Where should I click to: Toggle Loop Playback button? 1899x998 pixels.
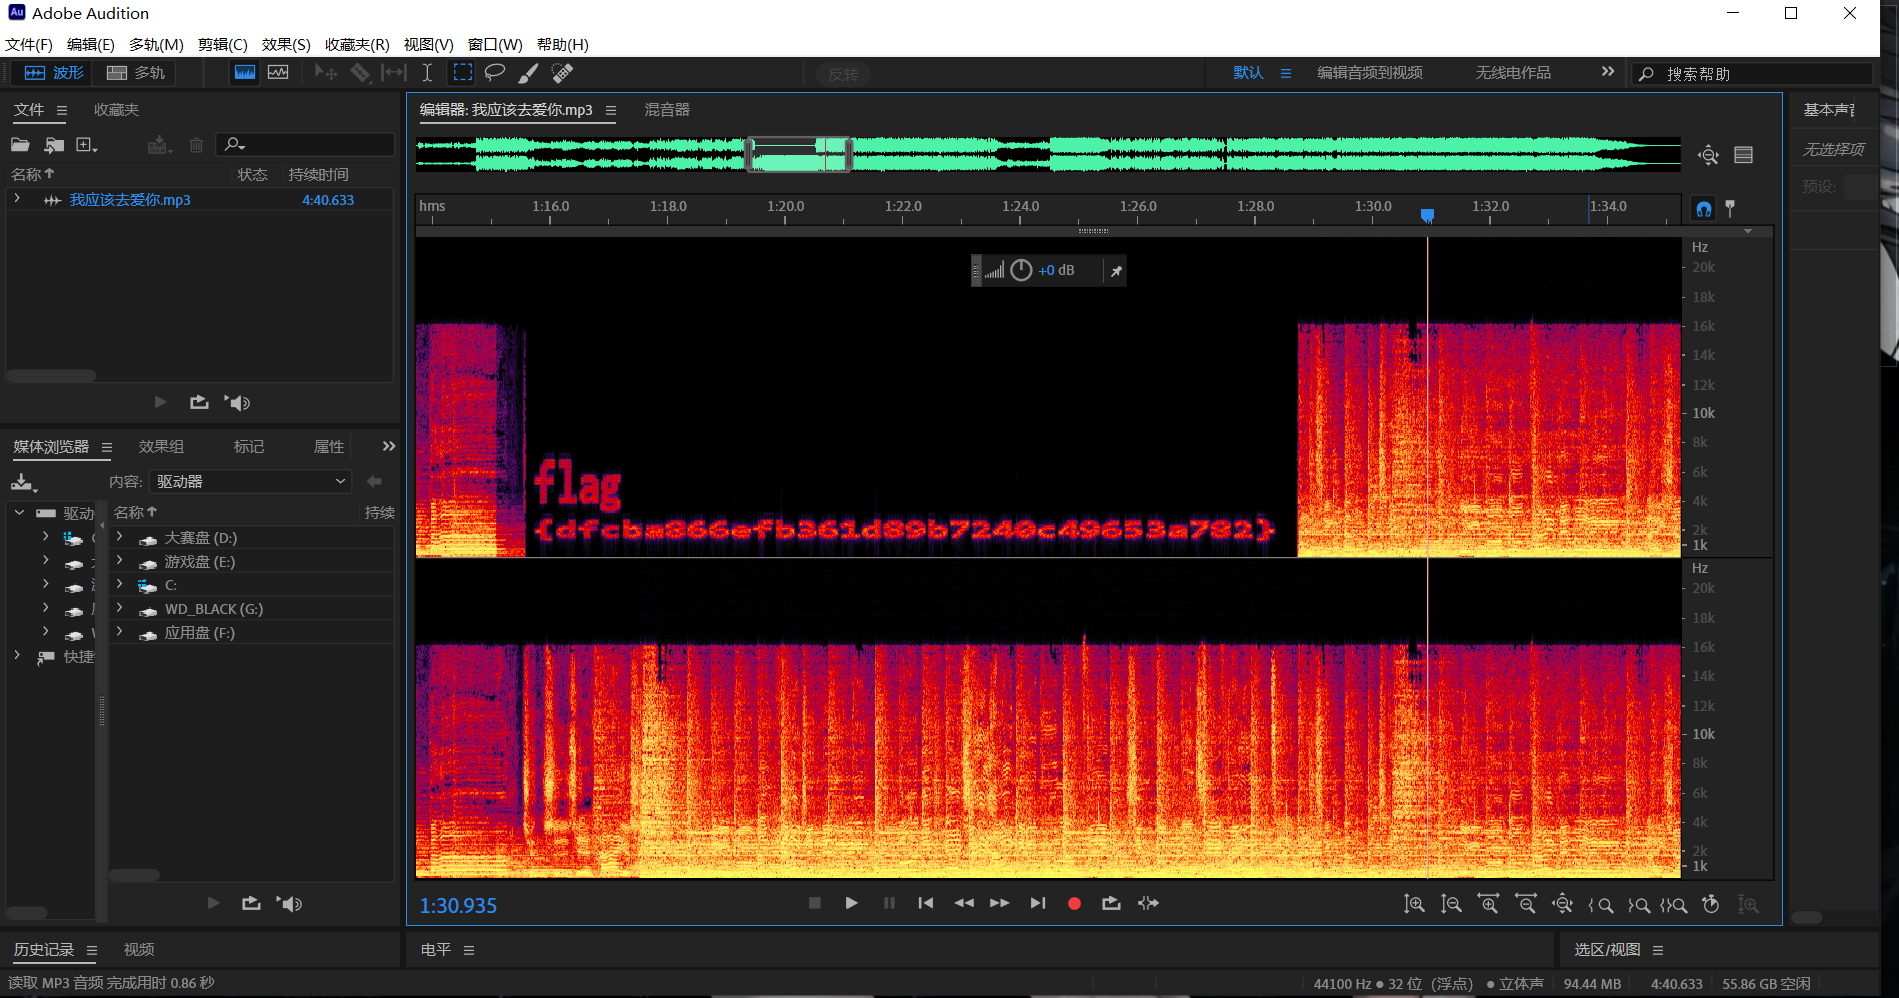pos(1111,903)
